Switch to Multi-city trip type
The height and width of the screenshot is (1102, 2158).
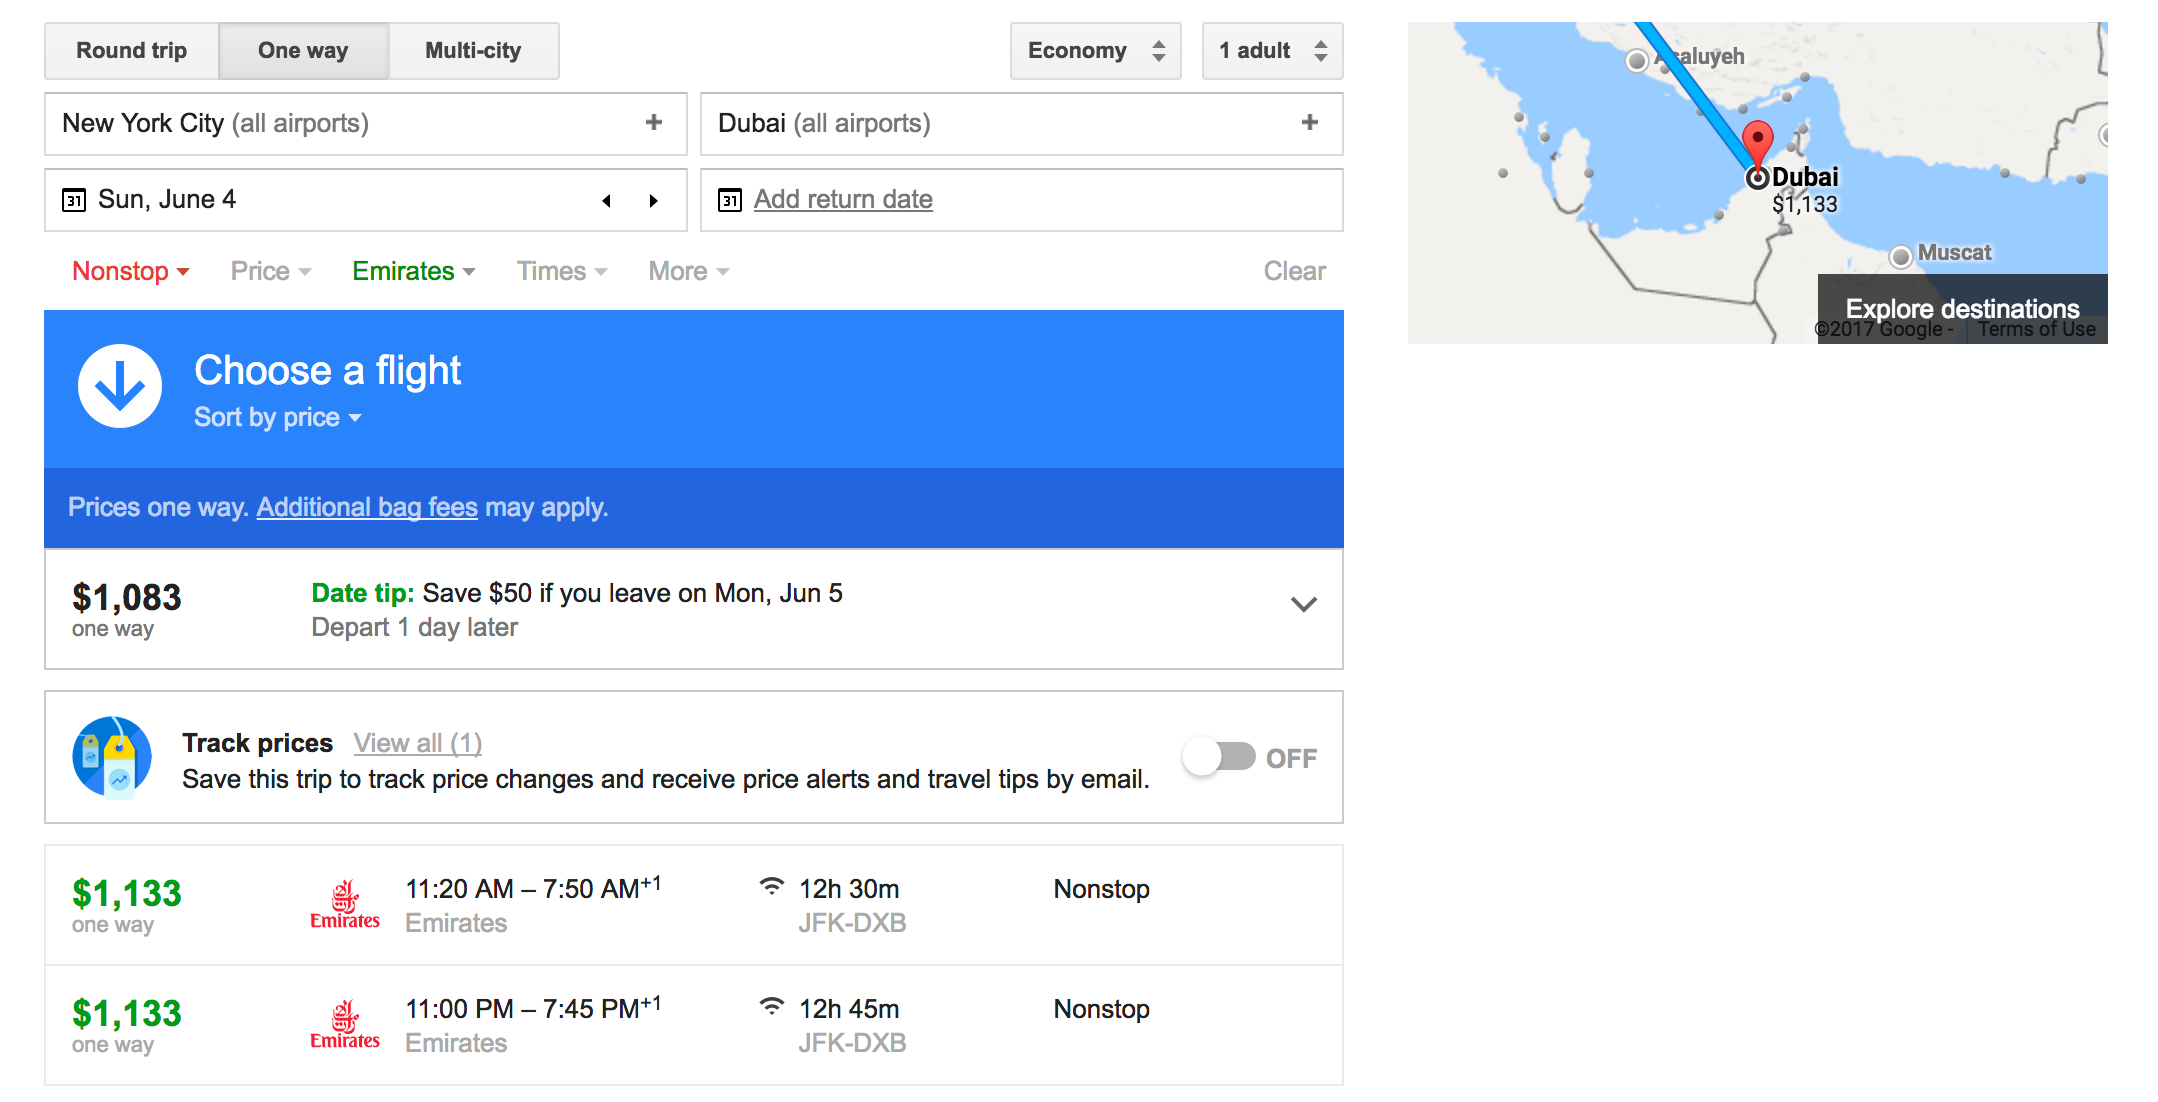[473, 51]
